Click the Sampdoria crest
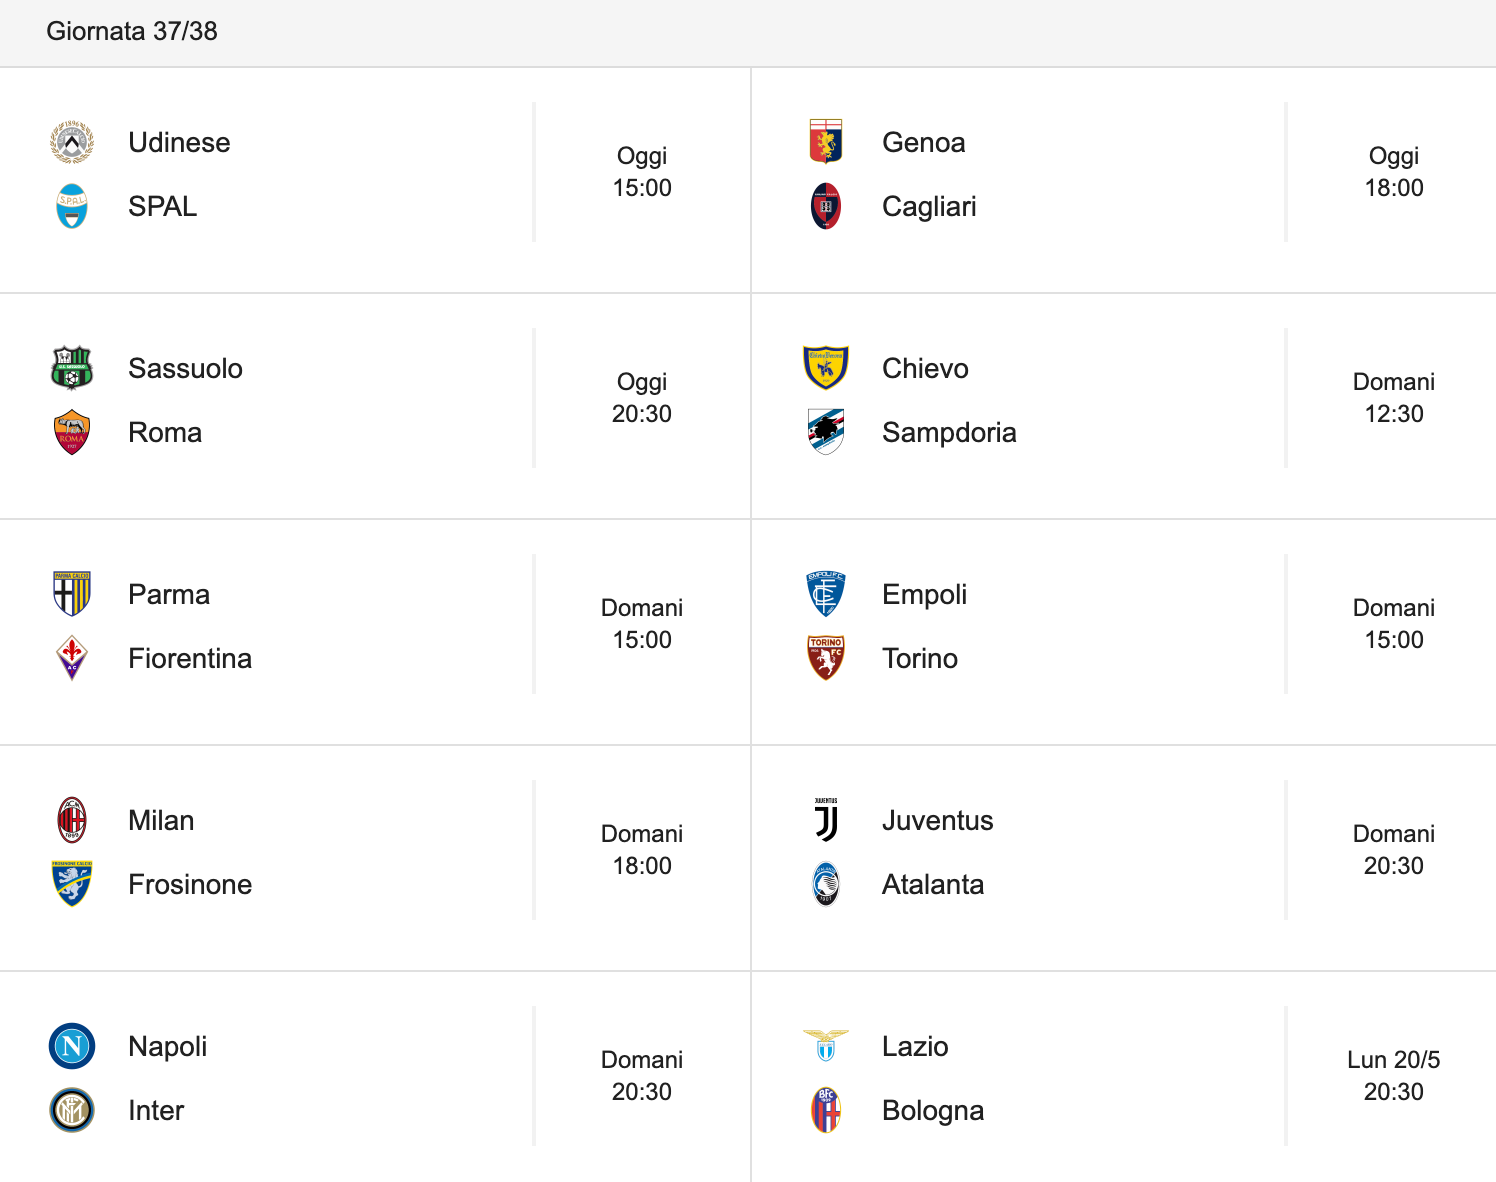 [826, 432]
